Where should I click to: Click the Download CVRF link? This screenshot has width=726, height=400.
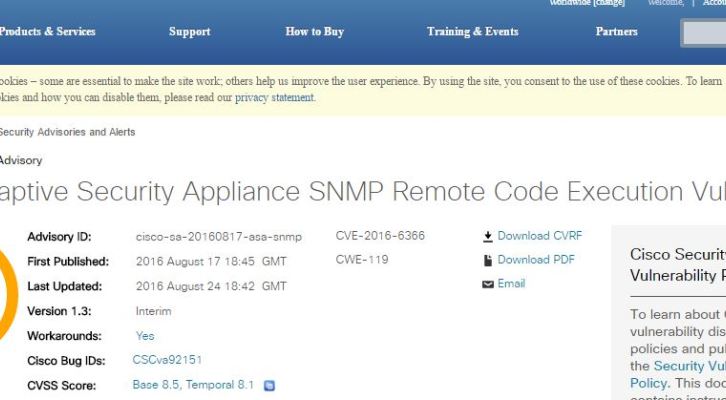click(539, 236)
